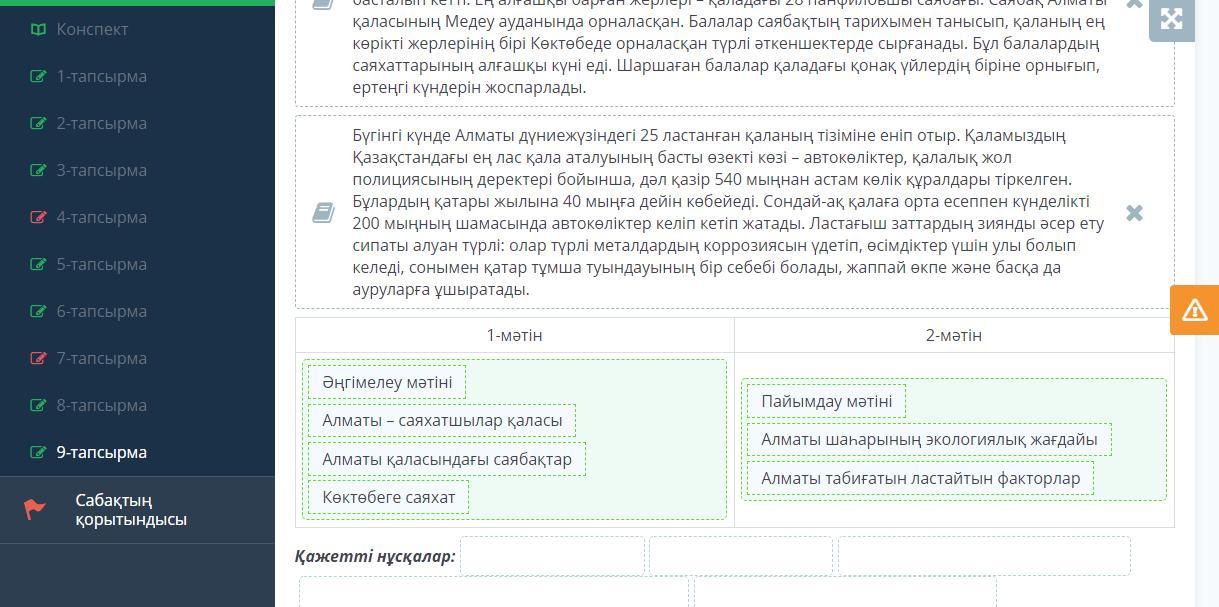Click the orange warning triangle icon

point(1194,310)
